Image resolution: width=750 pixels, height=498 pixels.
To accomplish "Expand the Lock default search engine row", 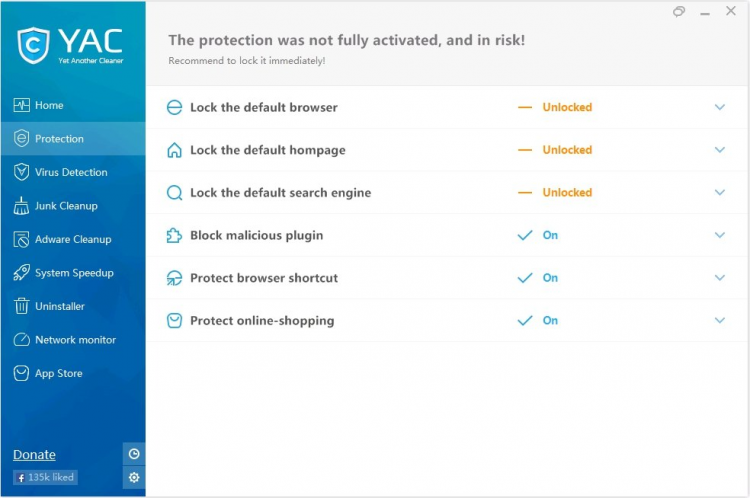I will coord(719,193).
